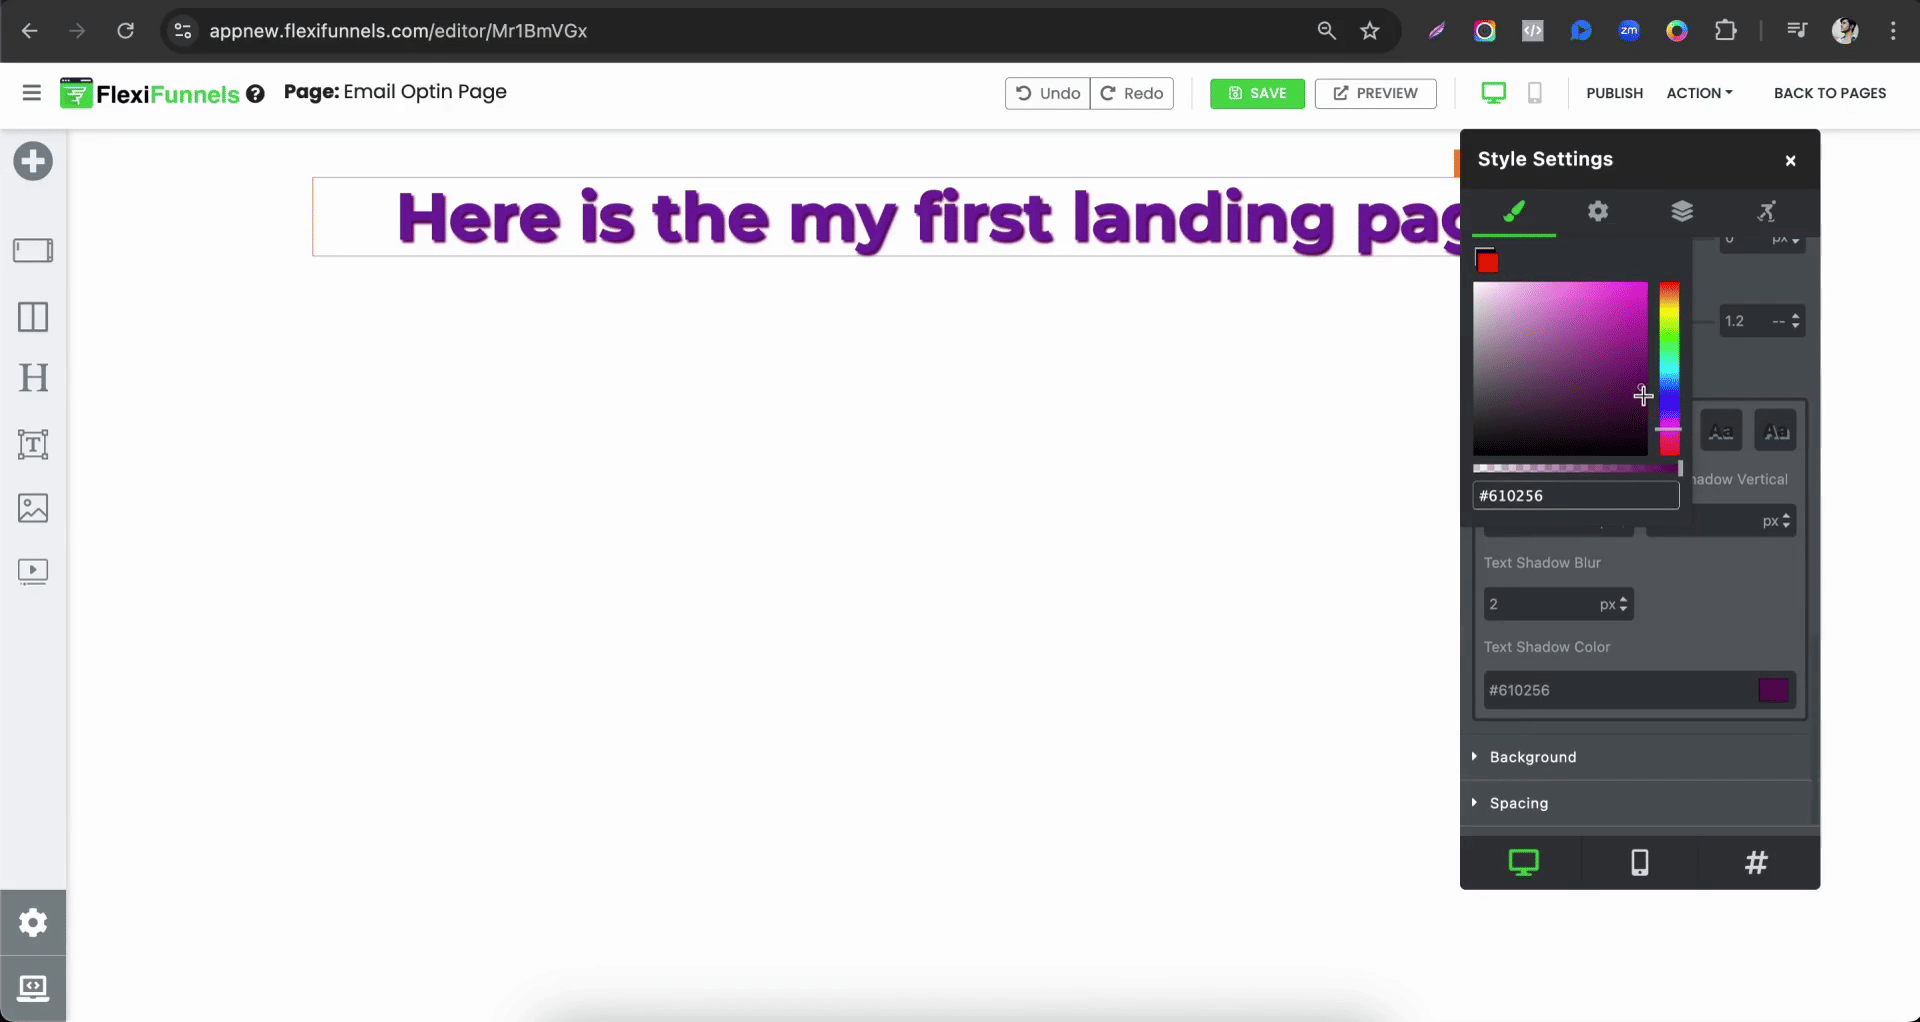Expand the Spacing section

click(x=1518, y=803)
